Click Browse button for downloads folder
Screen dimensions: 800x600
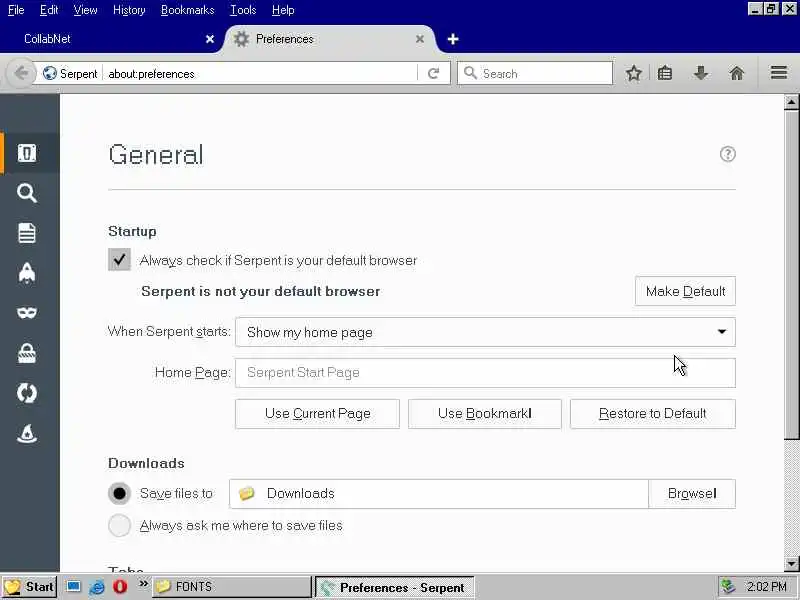point(692,494)
